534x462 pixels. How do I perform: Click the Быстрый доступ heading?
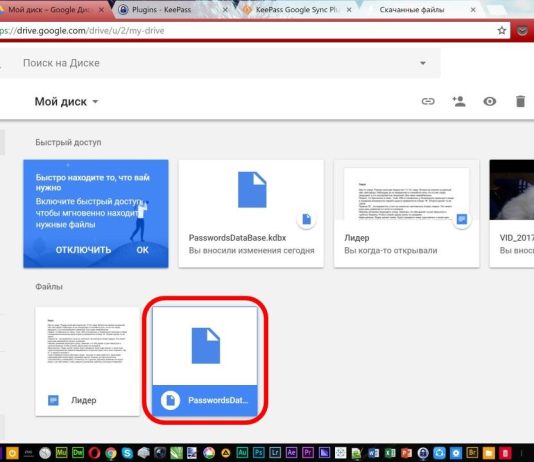point(68,142)
